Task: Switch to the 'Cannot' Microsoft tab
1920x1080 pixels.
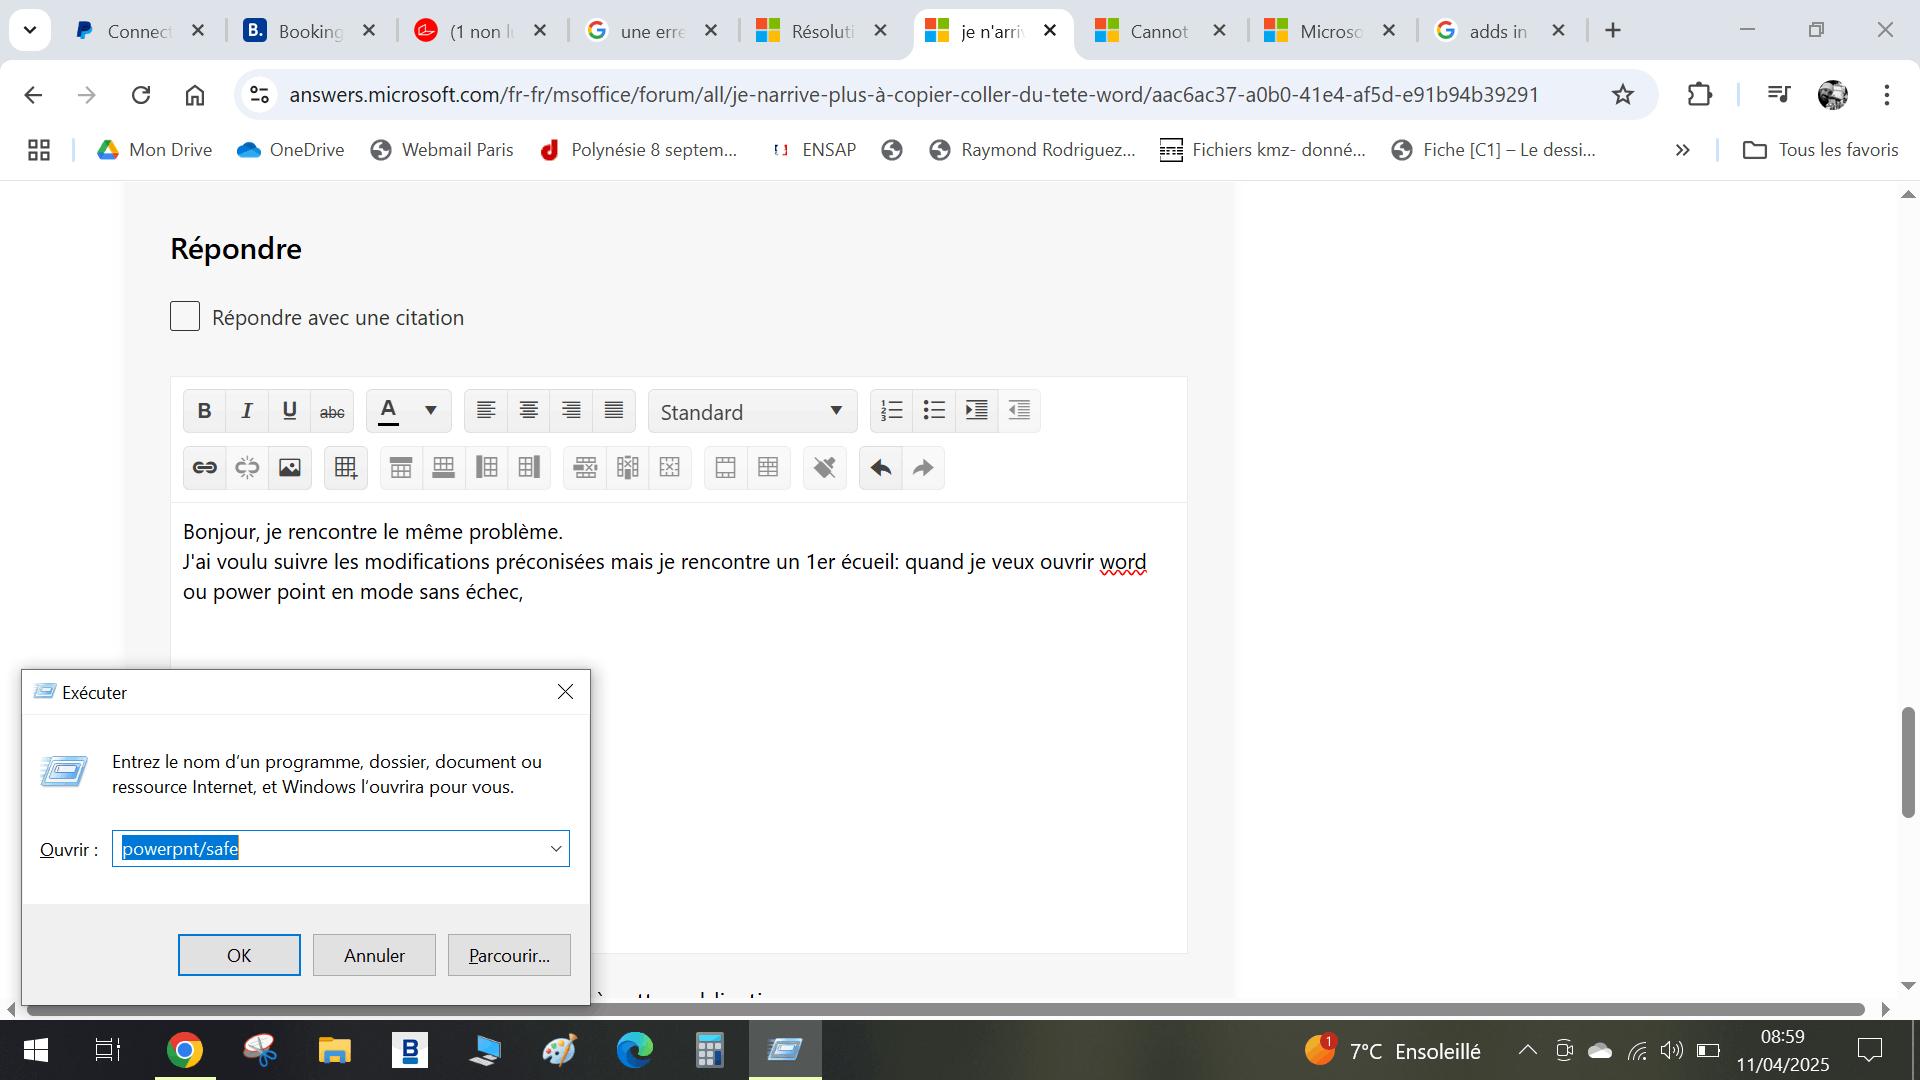Action: pyautogui.click(x=1157, y=31)
